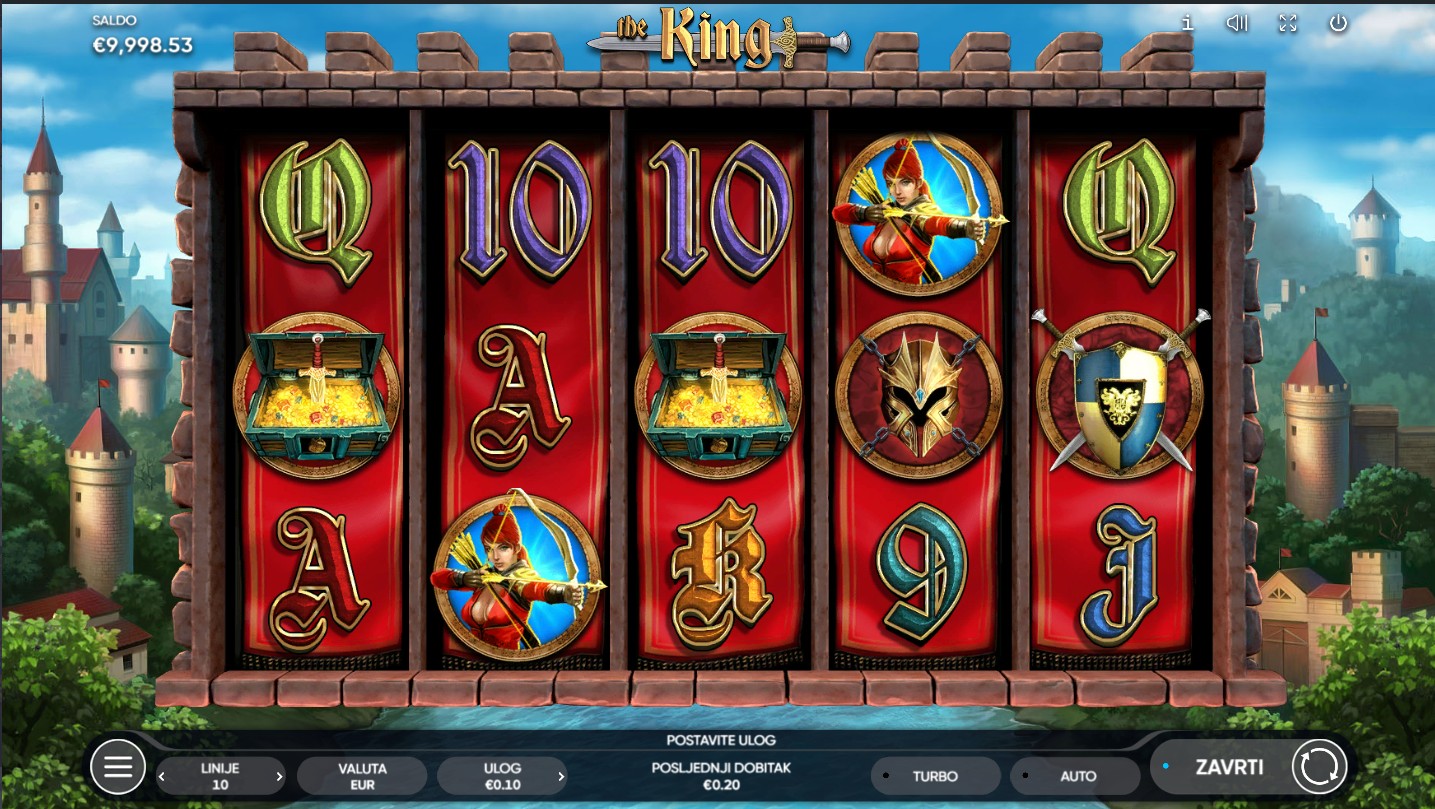Click the shield with crossed swords symbol
This screenshot has height=809, width=1435.
click(1120, 391)
